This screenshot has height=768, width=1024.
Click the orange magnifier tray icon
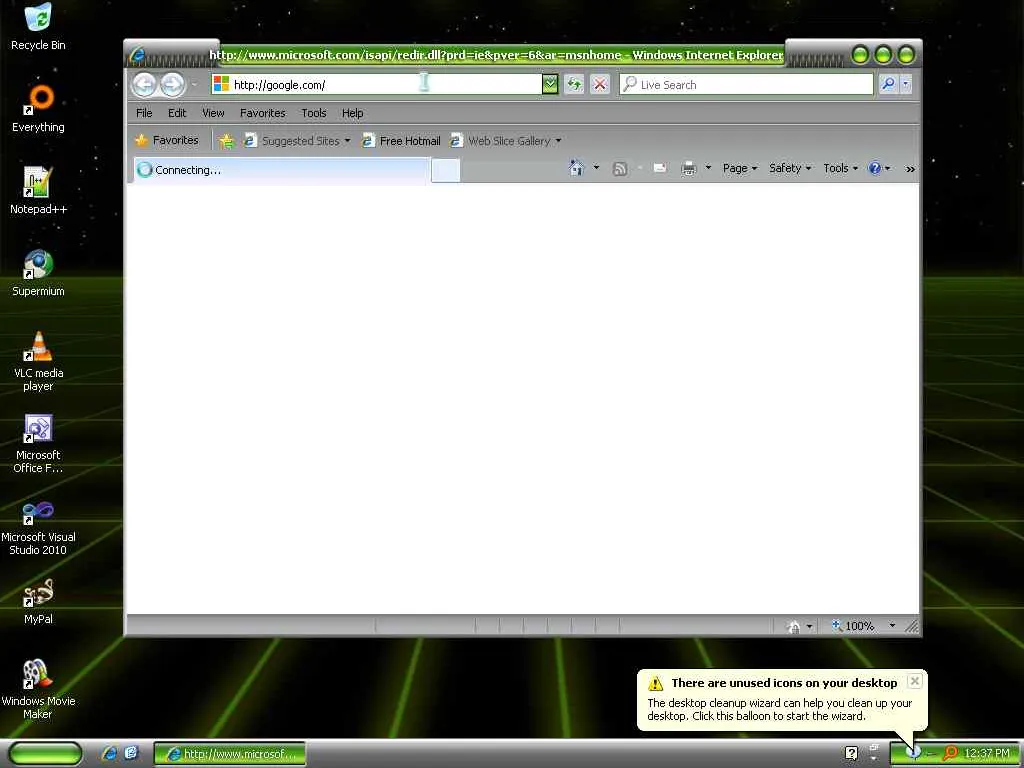[950, 754]
